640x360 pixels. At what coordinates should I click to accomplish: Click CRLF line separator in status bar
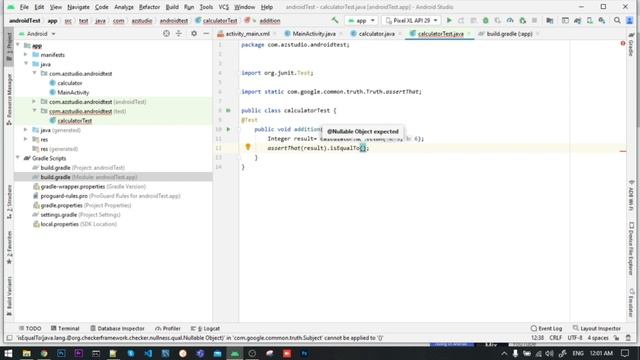[556, 338]
